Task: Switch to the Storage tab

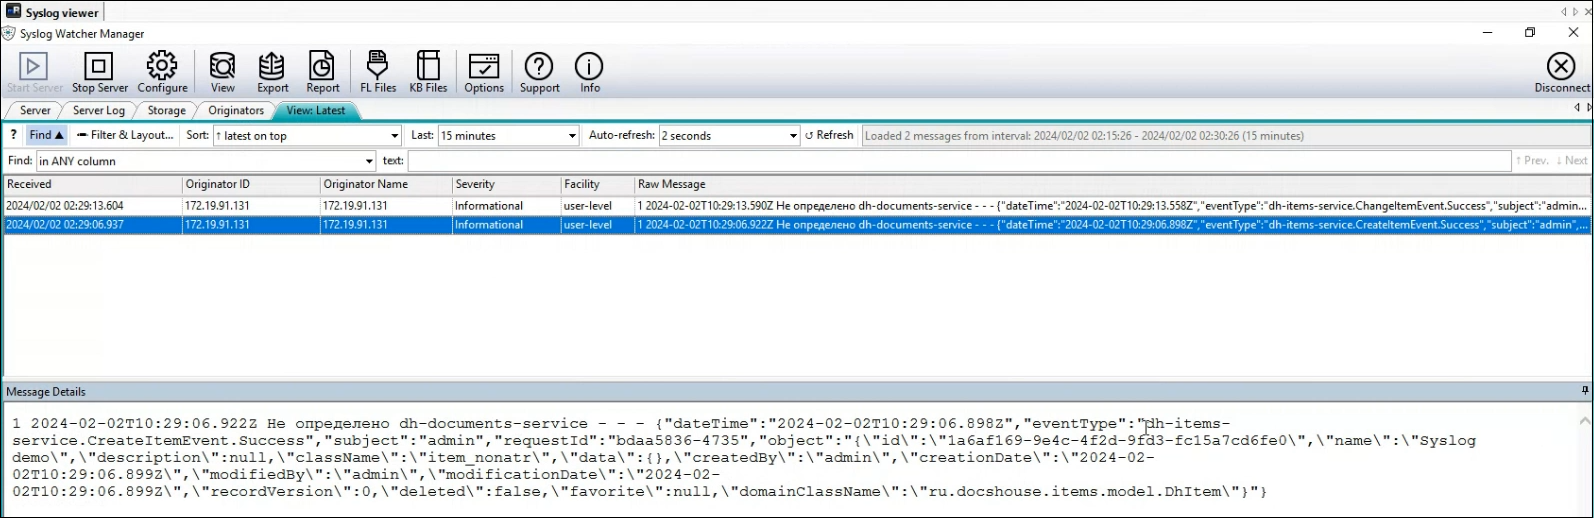Action: 167,110
